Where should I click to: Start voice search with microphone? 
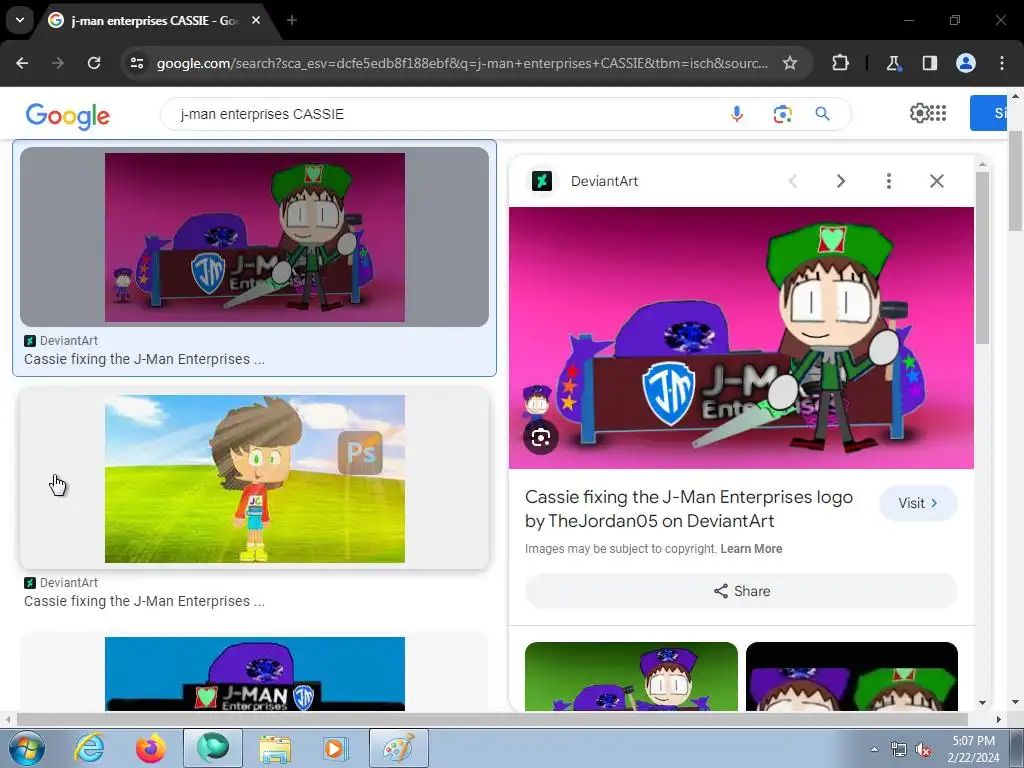[737, 114]
